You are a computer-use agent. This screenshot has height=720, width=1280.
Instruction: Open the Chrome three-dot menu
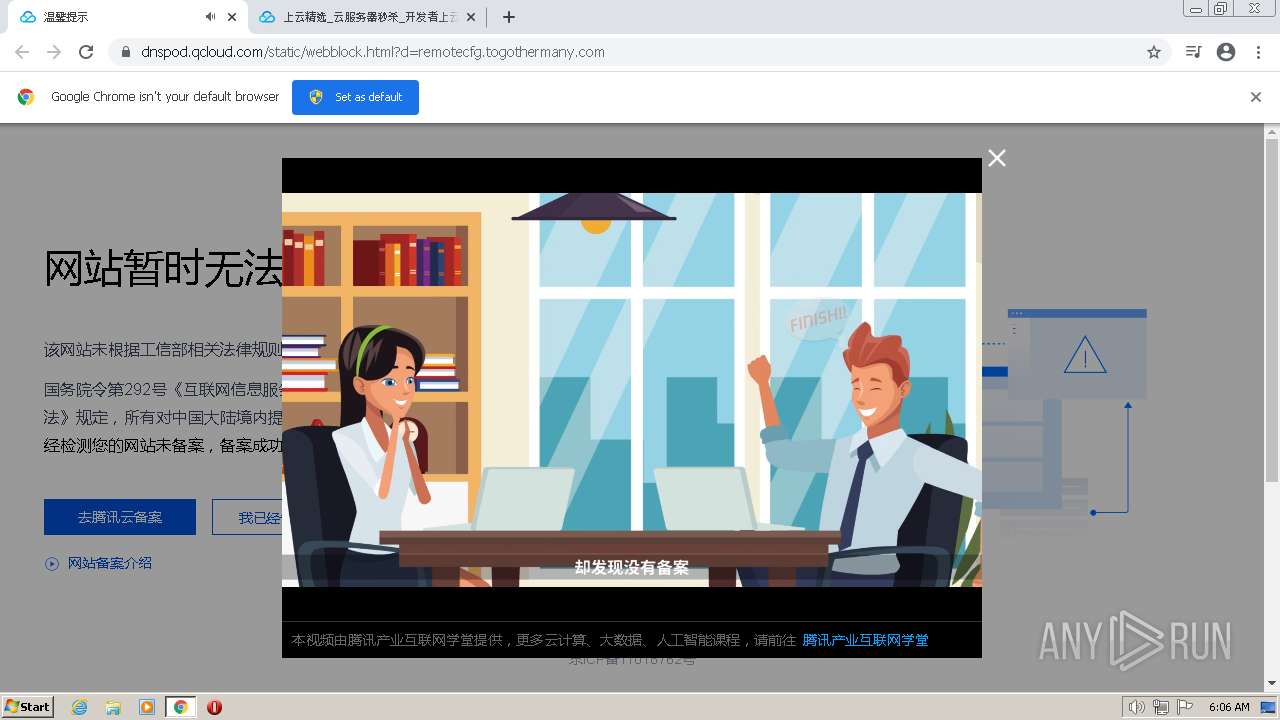1258,52
